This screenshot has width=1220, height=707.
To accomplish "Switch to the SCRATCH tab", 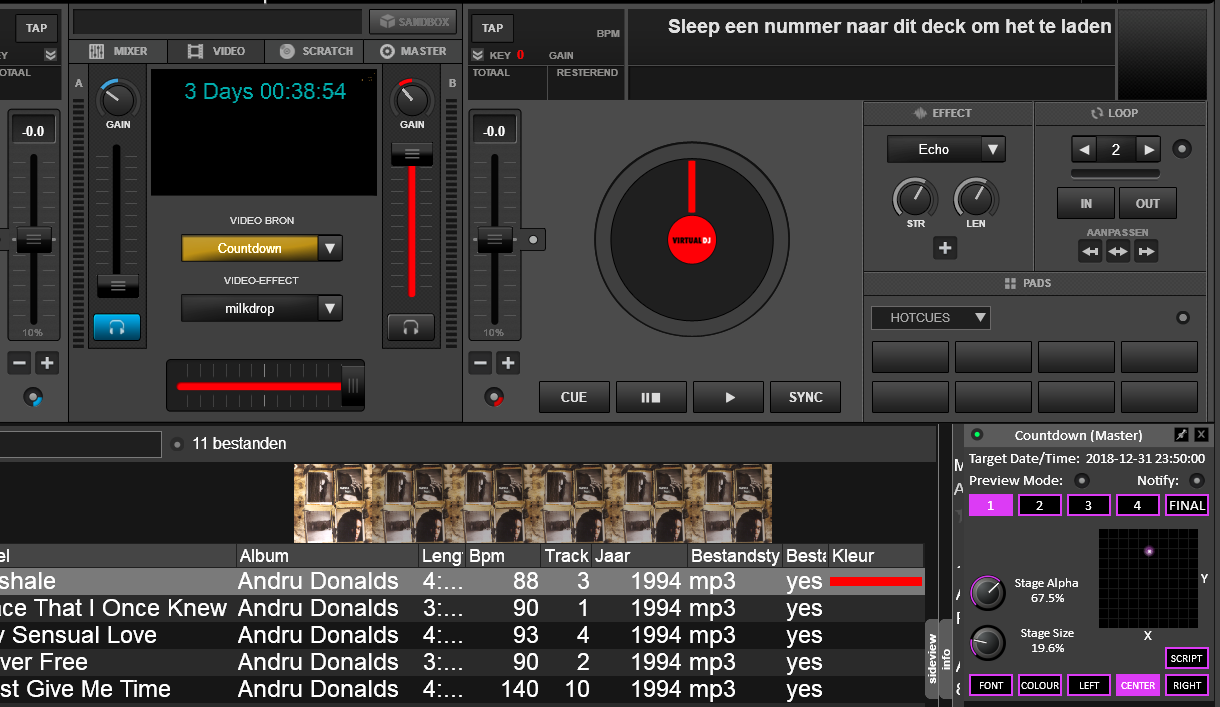I will coord(315,51).
